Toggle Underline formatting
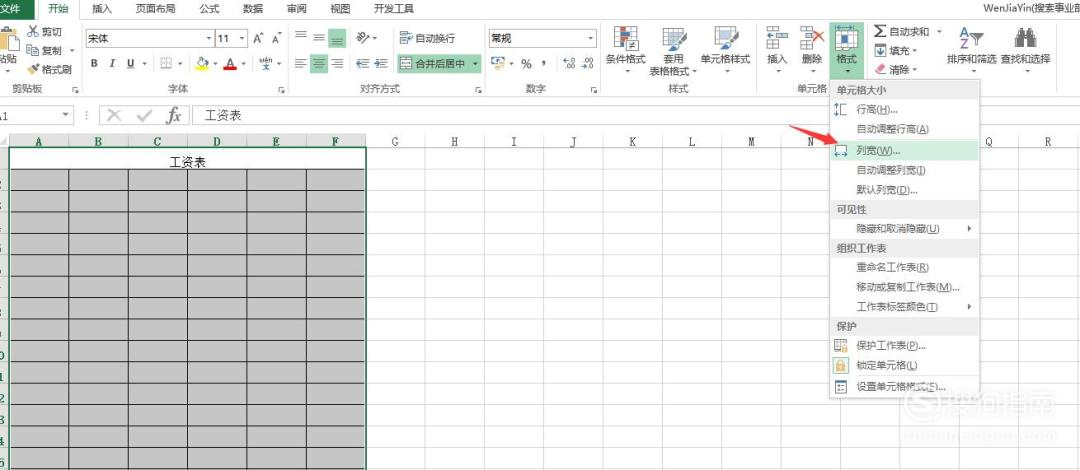 click(x=130, y=63)
